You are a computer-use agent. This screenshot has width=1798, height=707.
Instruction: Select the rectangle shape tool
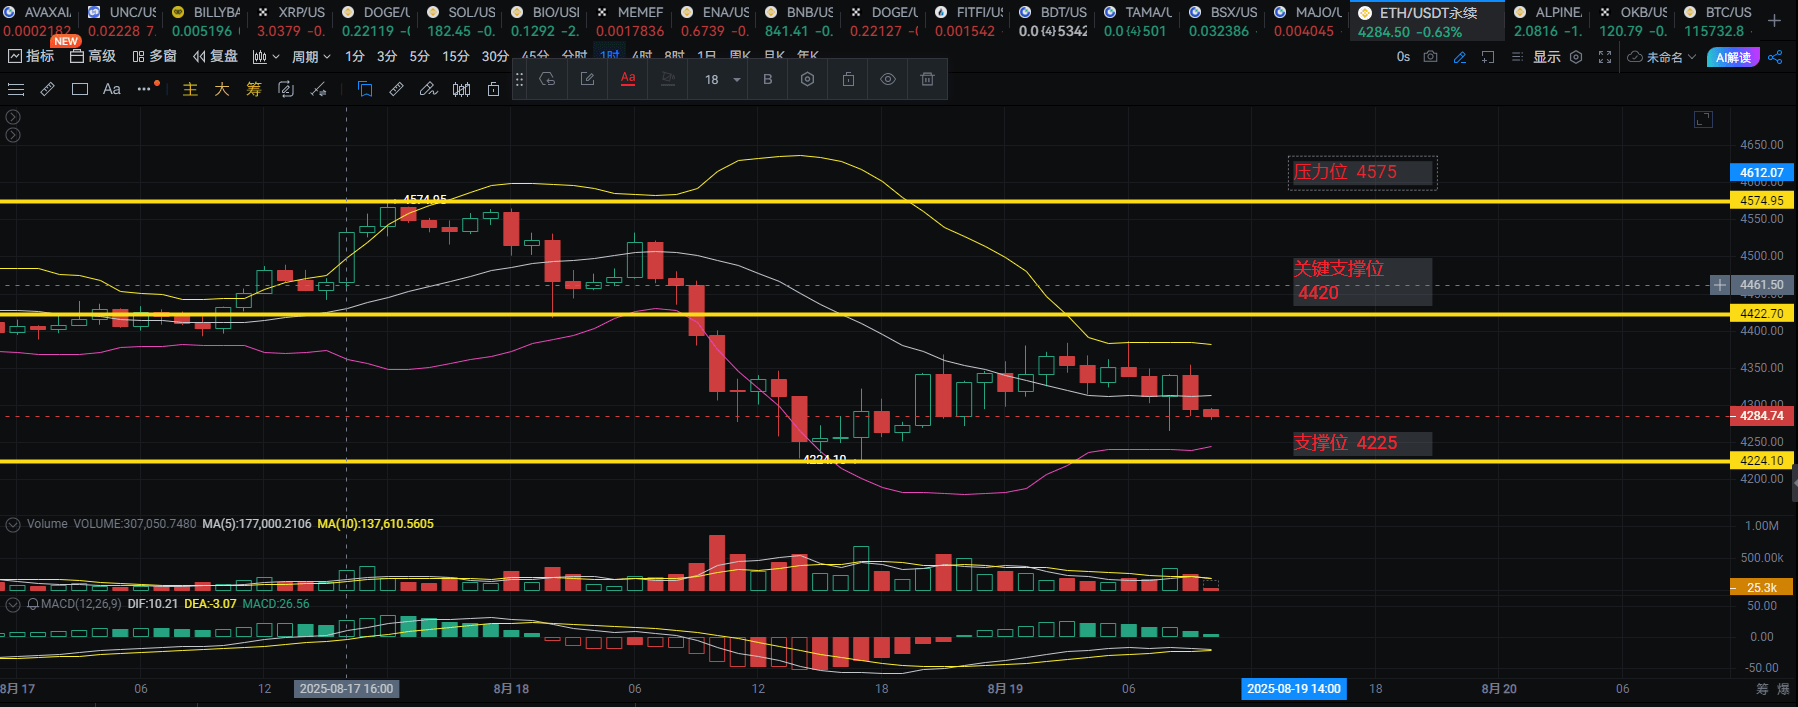coord(80,90)
